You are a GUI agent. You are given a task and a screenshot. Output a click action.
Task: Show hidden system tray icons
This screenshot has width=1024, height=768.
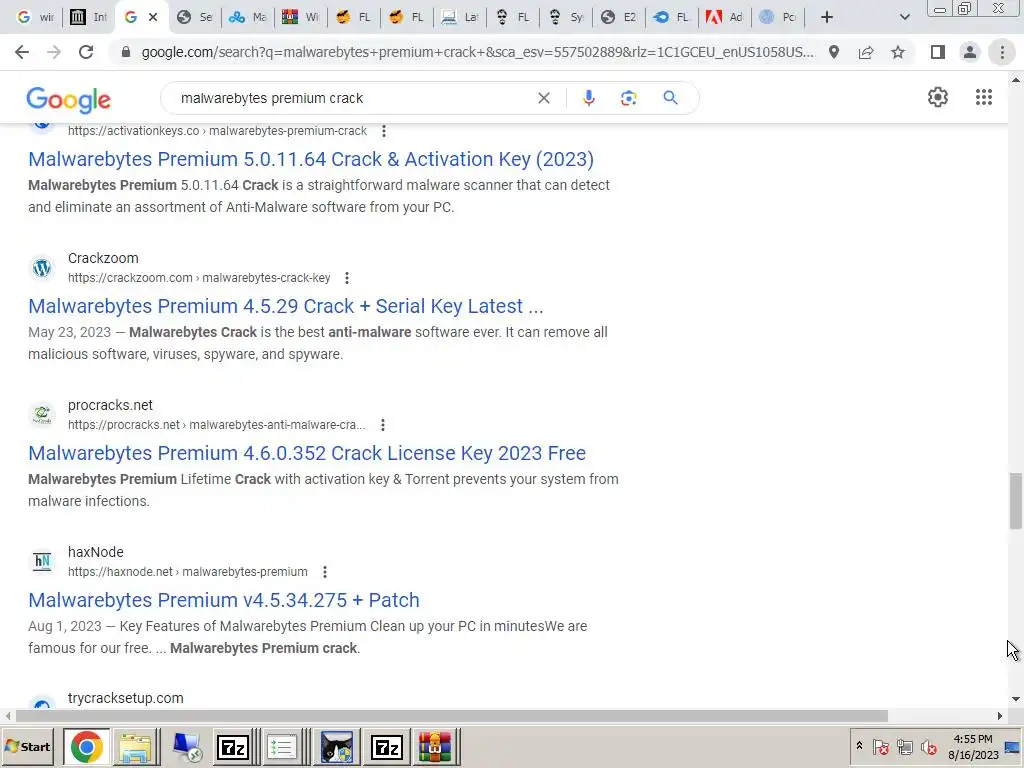(859, 746)
